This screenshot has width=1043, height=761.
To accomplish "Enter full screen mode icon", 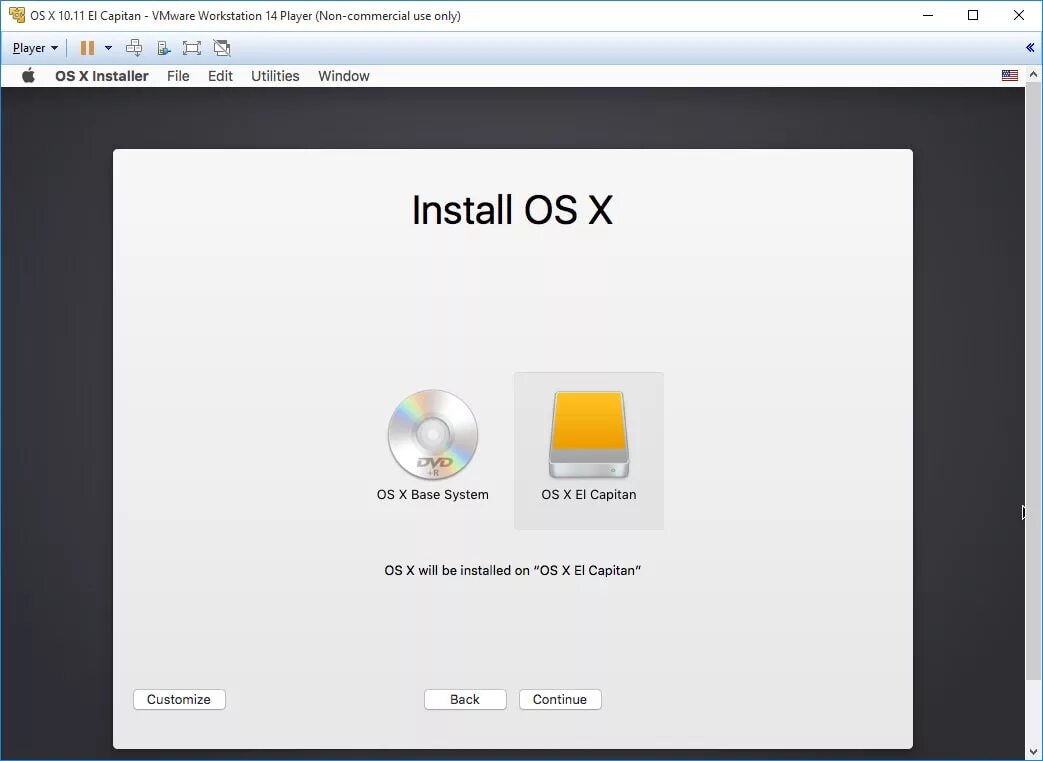I will tap(192, 48).
